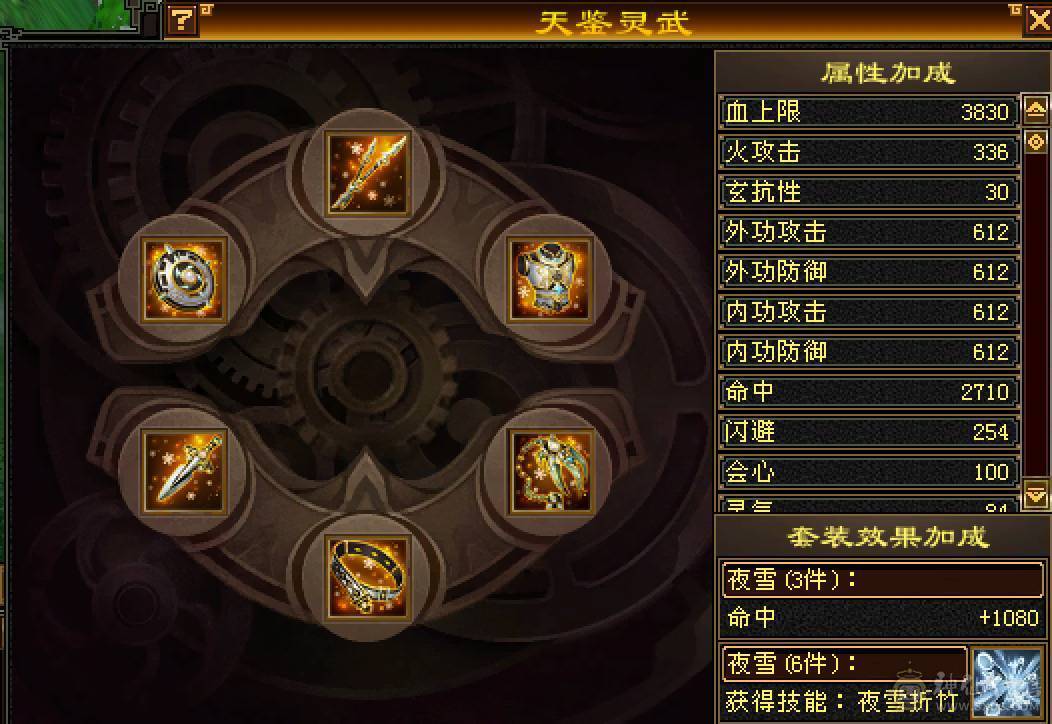Viewport: 1052px width, 724px height.
Task: Select the 血上限 attribute row
Action: [869, 111]
